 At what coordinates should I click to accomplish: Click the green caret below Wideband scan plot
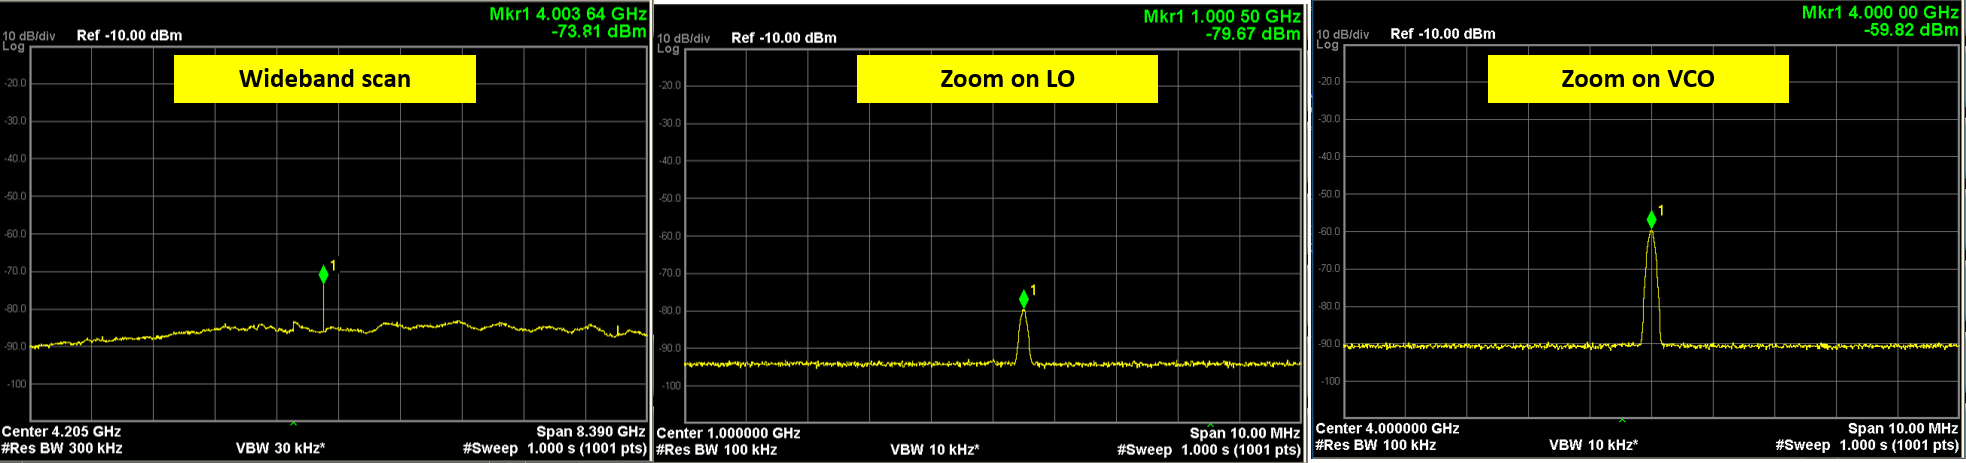coord(293,424)
